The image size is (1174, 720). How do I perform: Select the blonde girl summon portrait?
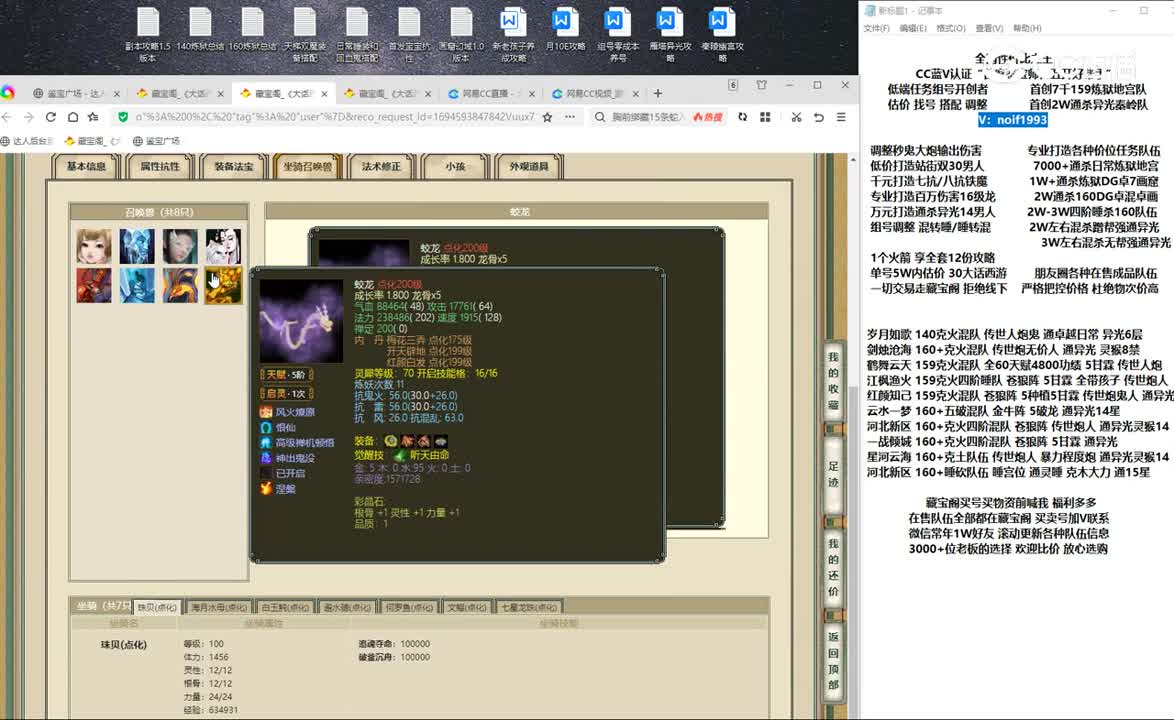(x=94, y=246)
